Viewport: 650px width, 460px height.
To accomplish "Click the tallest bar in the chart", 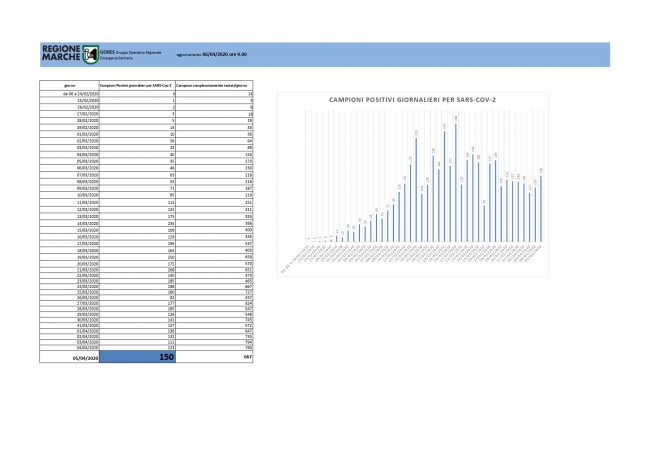I will (x=456, y=180).
